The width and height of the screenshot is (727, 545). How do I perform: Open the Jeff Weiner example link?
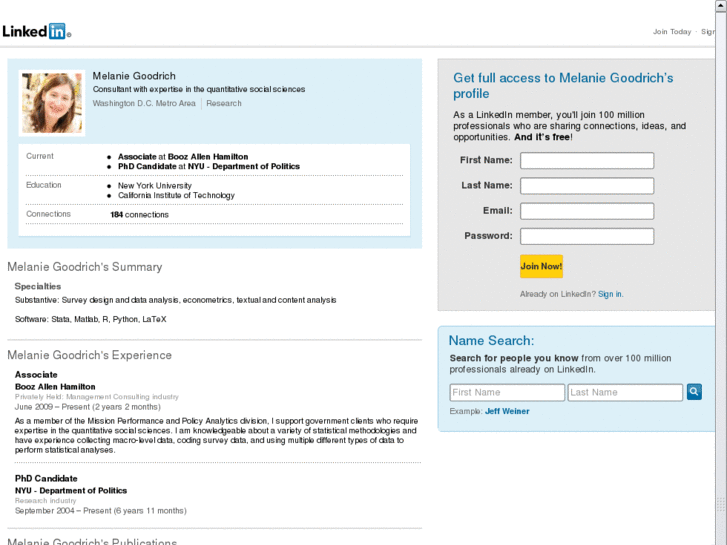507,411
